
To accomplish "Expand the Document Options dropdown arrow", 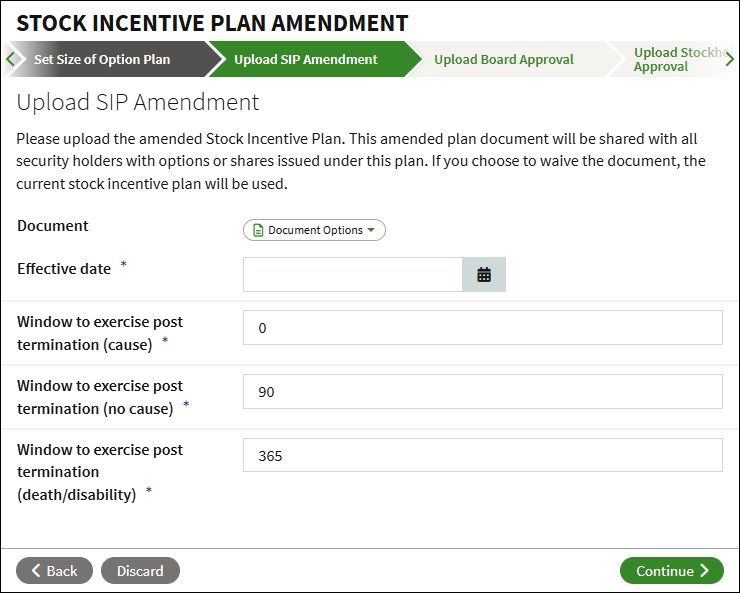I will [370, 230].
